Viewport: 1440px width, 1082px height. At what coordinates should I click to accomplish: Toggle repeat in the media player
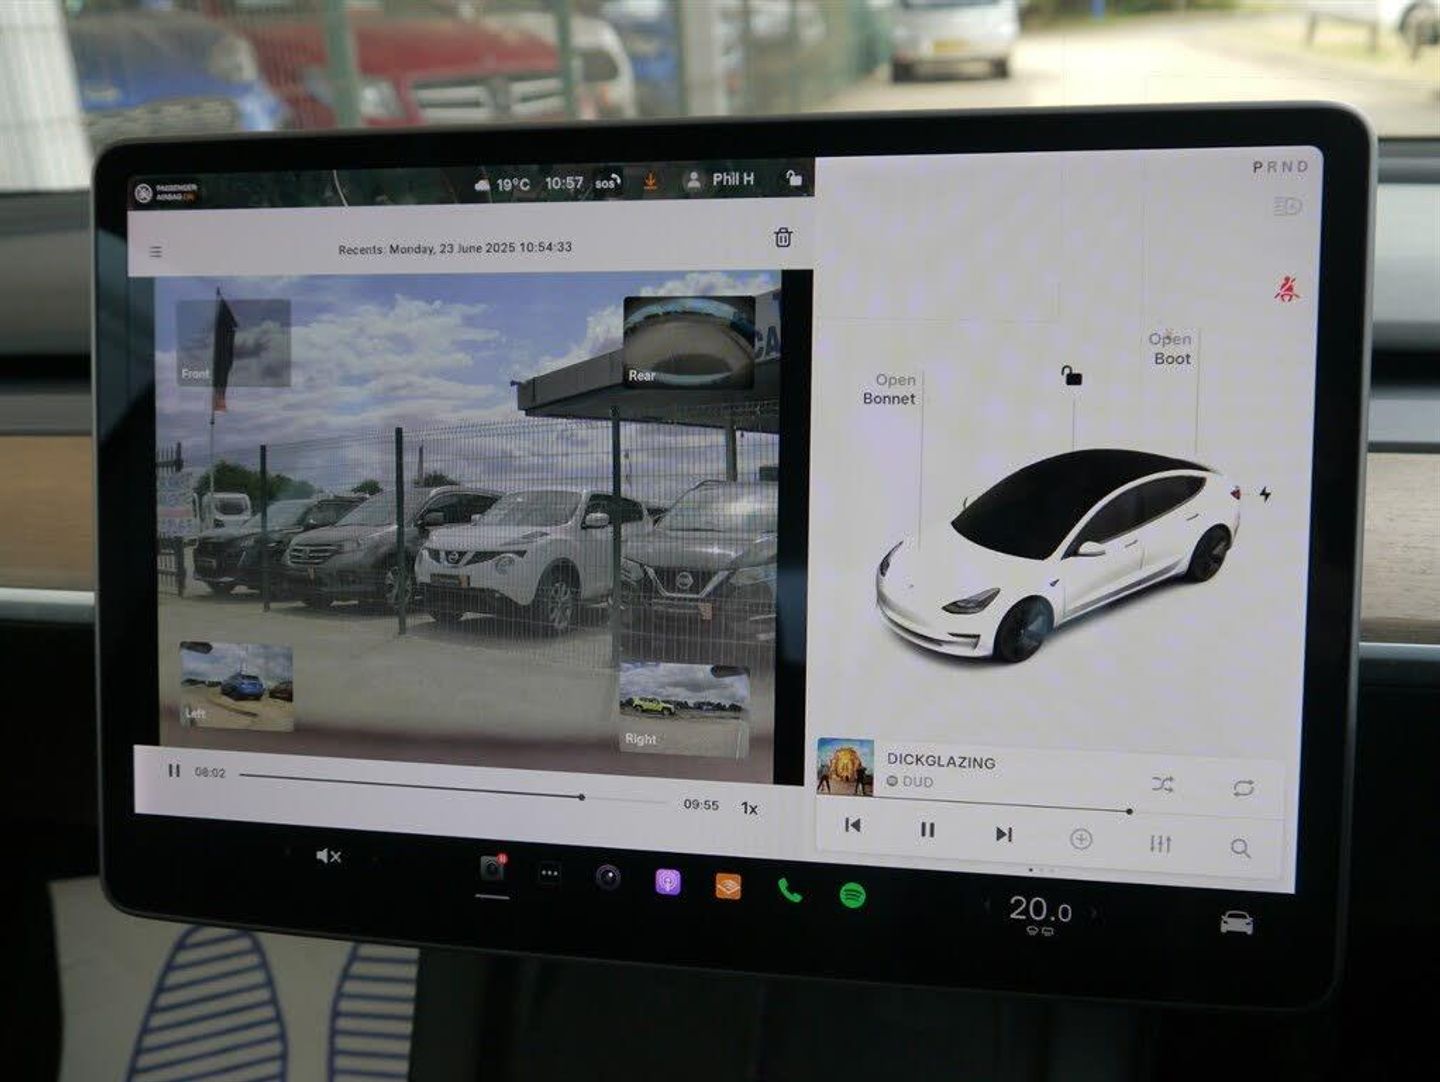click(x=1243, y=788)
